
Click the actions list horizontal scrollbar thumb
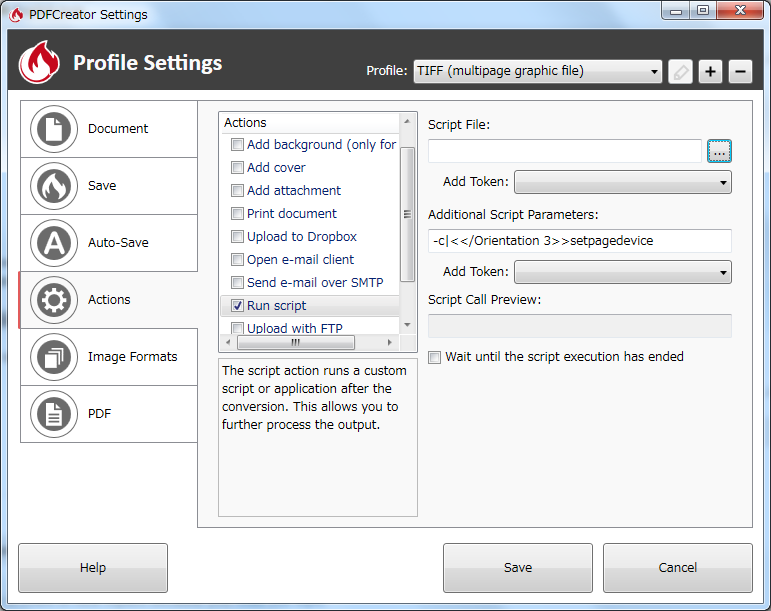[x=296, y=343]
